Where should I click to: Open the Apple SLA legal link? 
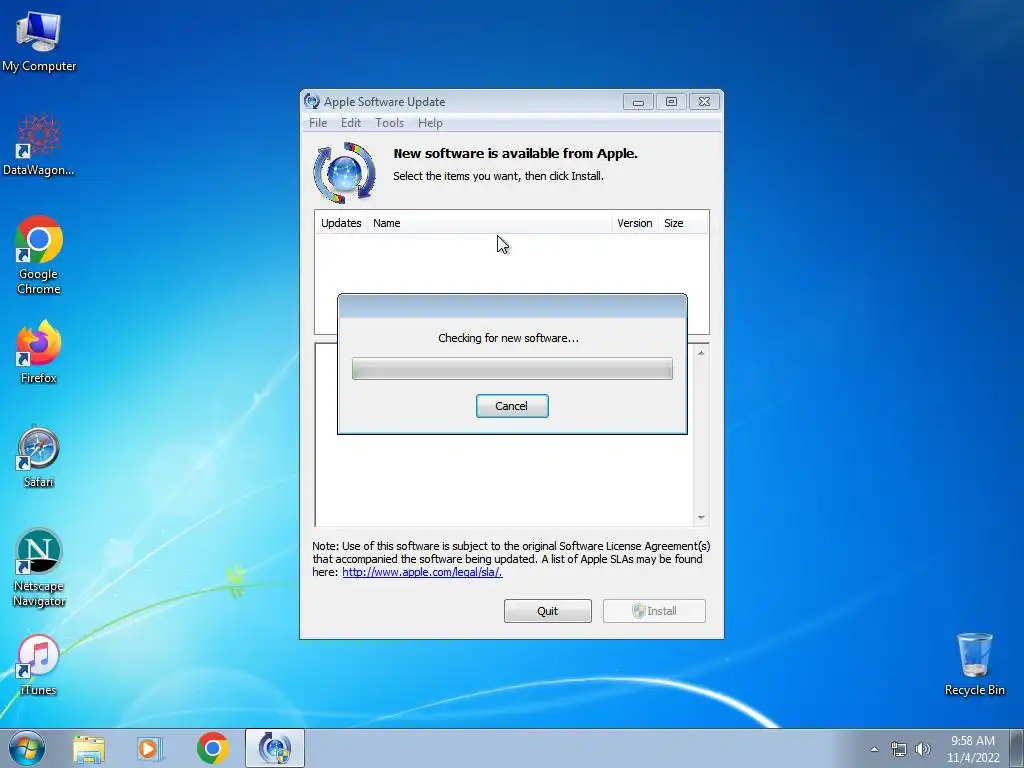point(422,572)
